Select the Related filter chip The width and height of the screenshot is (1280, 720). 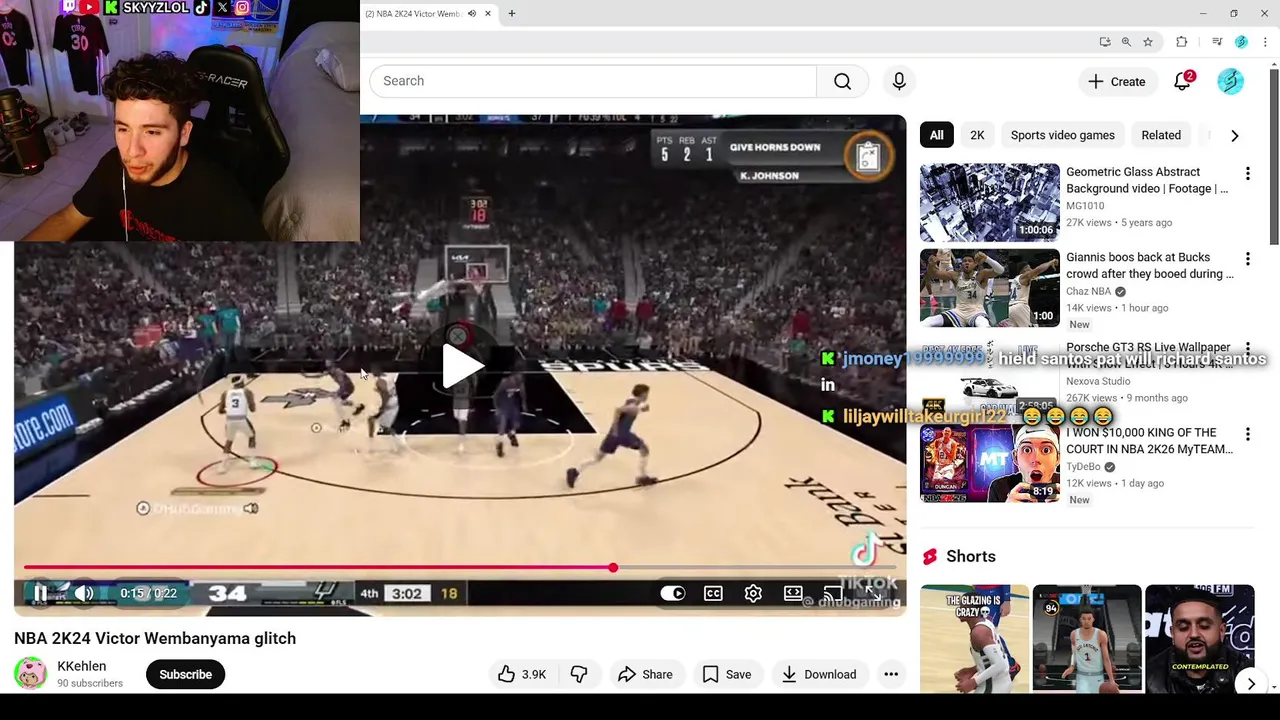(x=1161, y=135)
